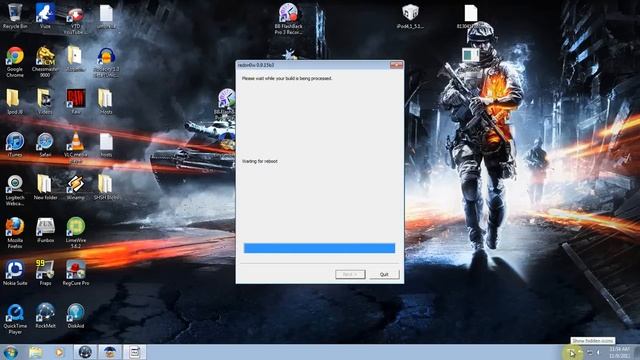Select the Winamp desktop shortcut
Viewport: 640px width, 360px height.
pyautogui.click(x=76, y=187)
